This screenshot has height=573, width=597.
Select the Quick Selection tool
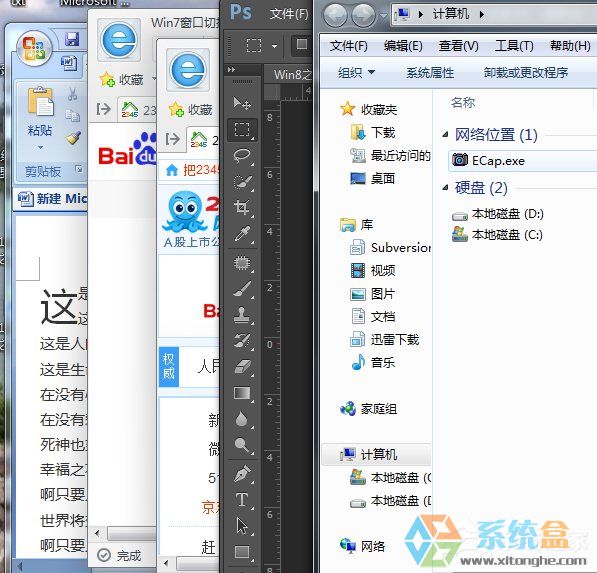coord(242,182)
